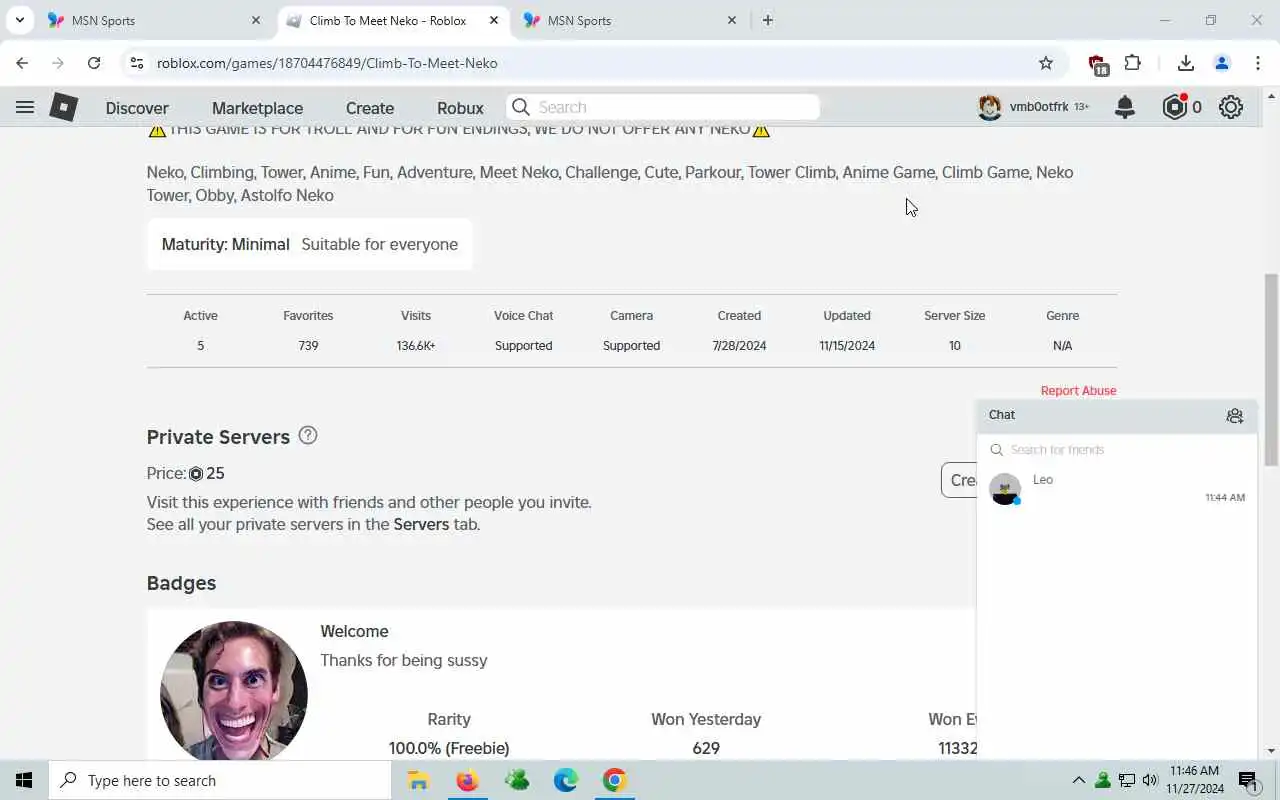Viewport: 1280px width, 800px height.
Task: Bookmark this page with the star icon
Action: [x=1046, y=63]
